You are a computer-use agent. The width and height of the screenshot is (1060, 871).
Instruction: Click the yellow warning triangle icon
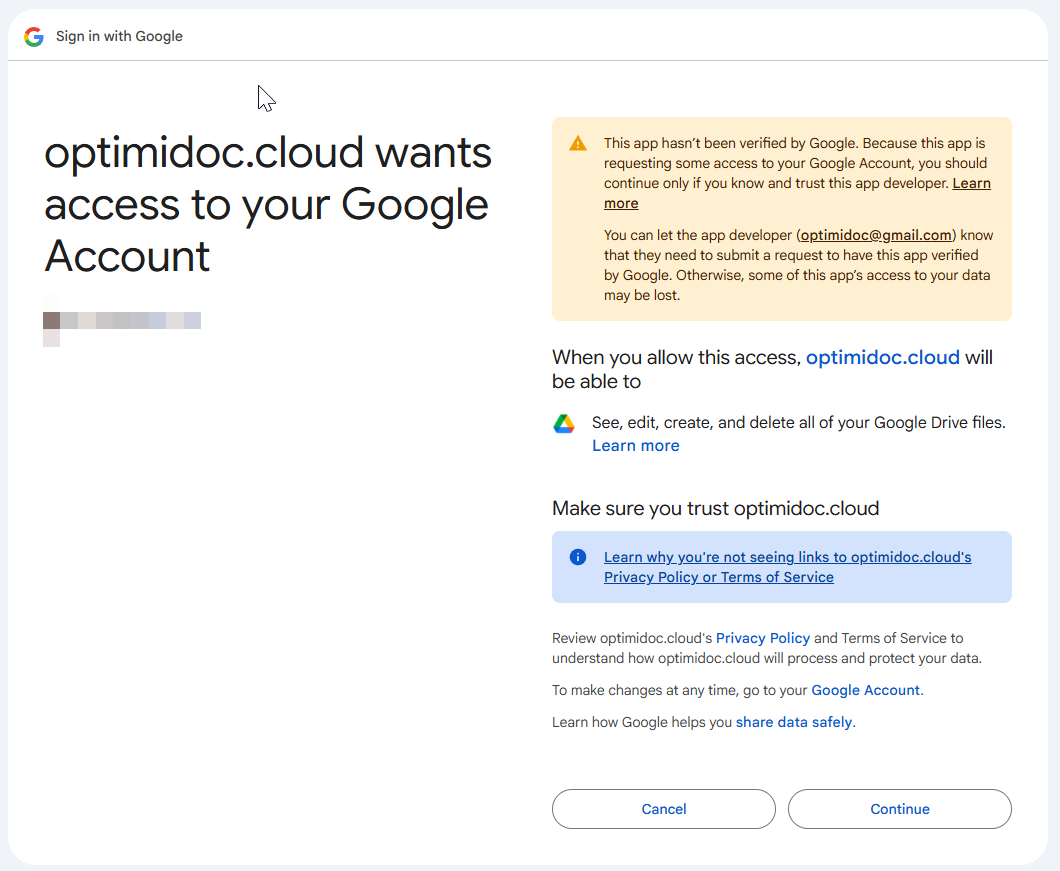(578, 144)
